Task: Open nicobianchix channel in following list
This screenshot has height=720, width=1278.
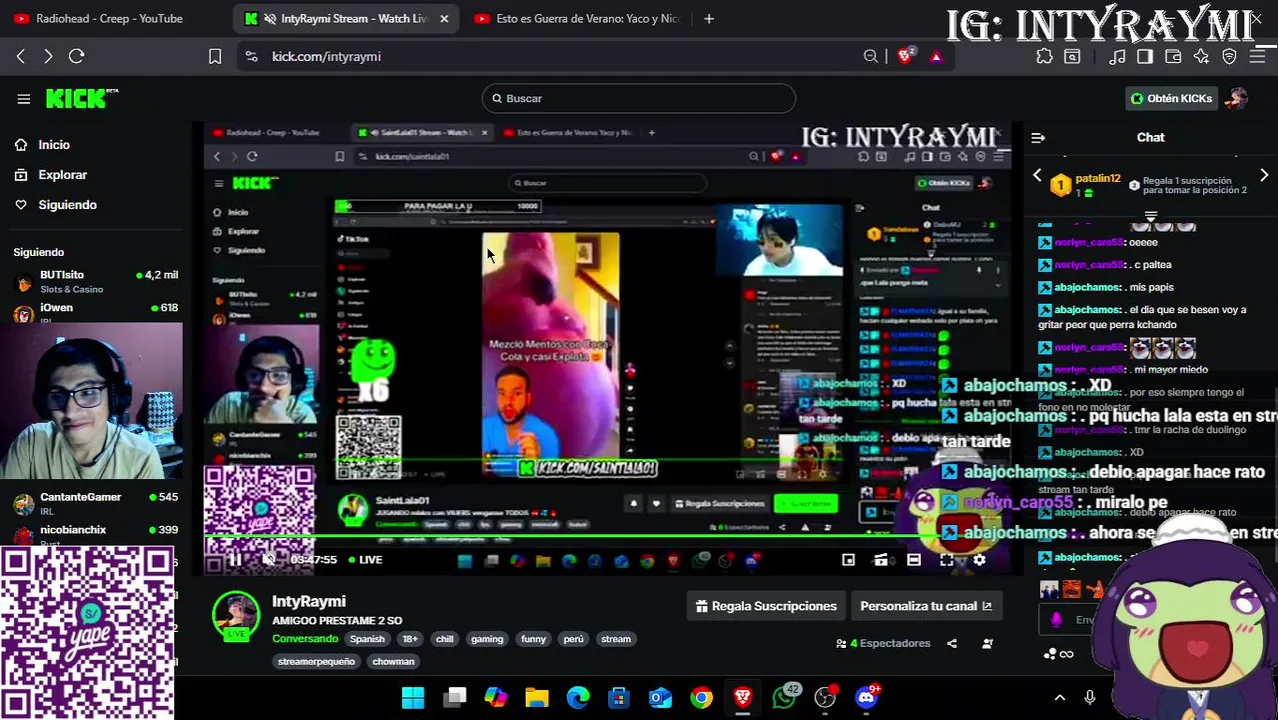Action: [x=95, y=534]
